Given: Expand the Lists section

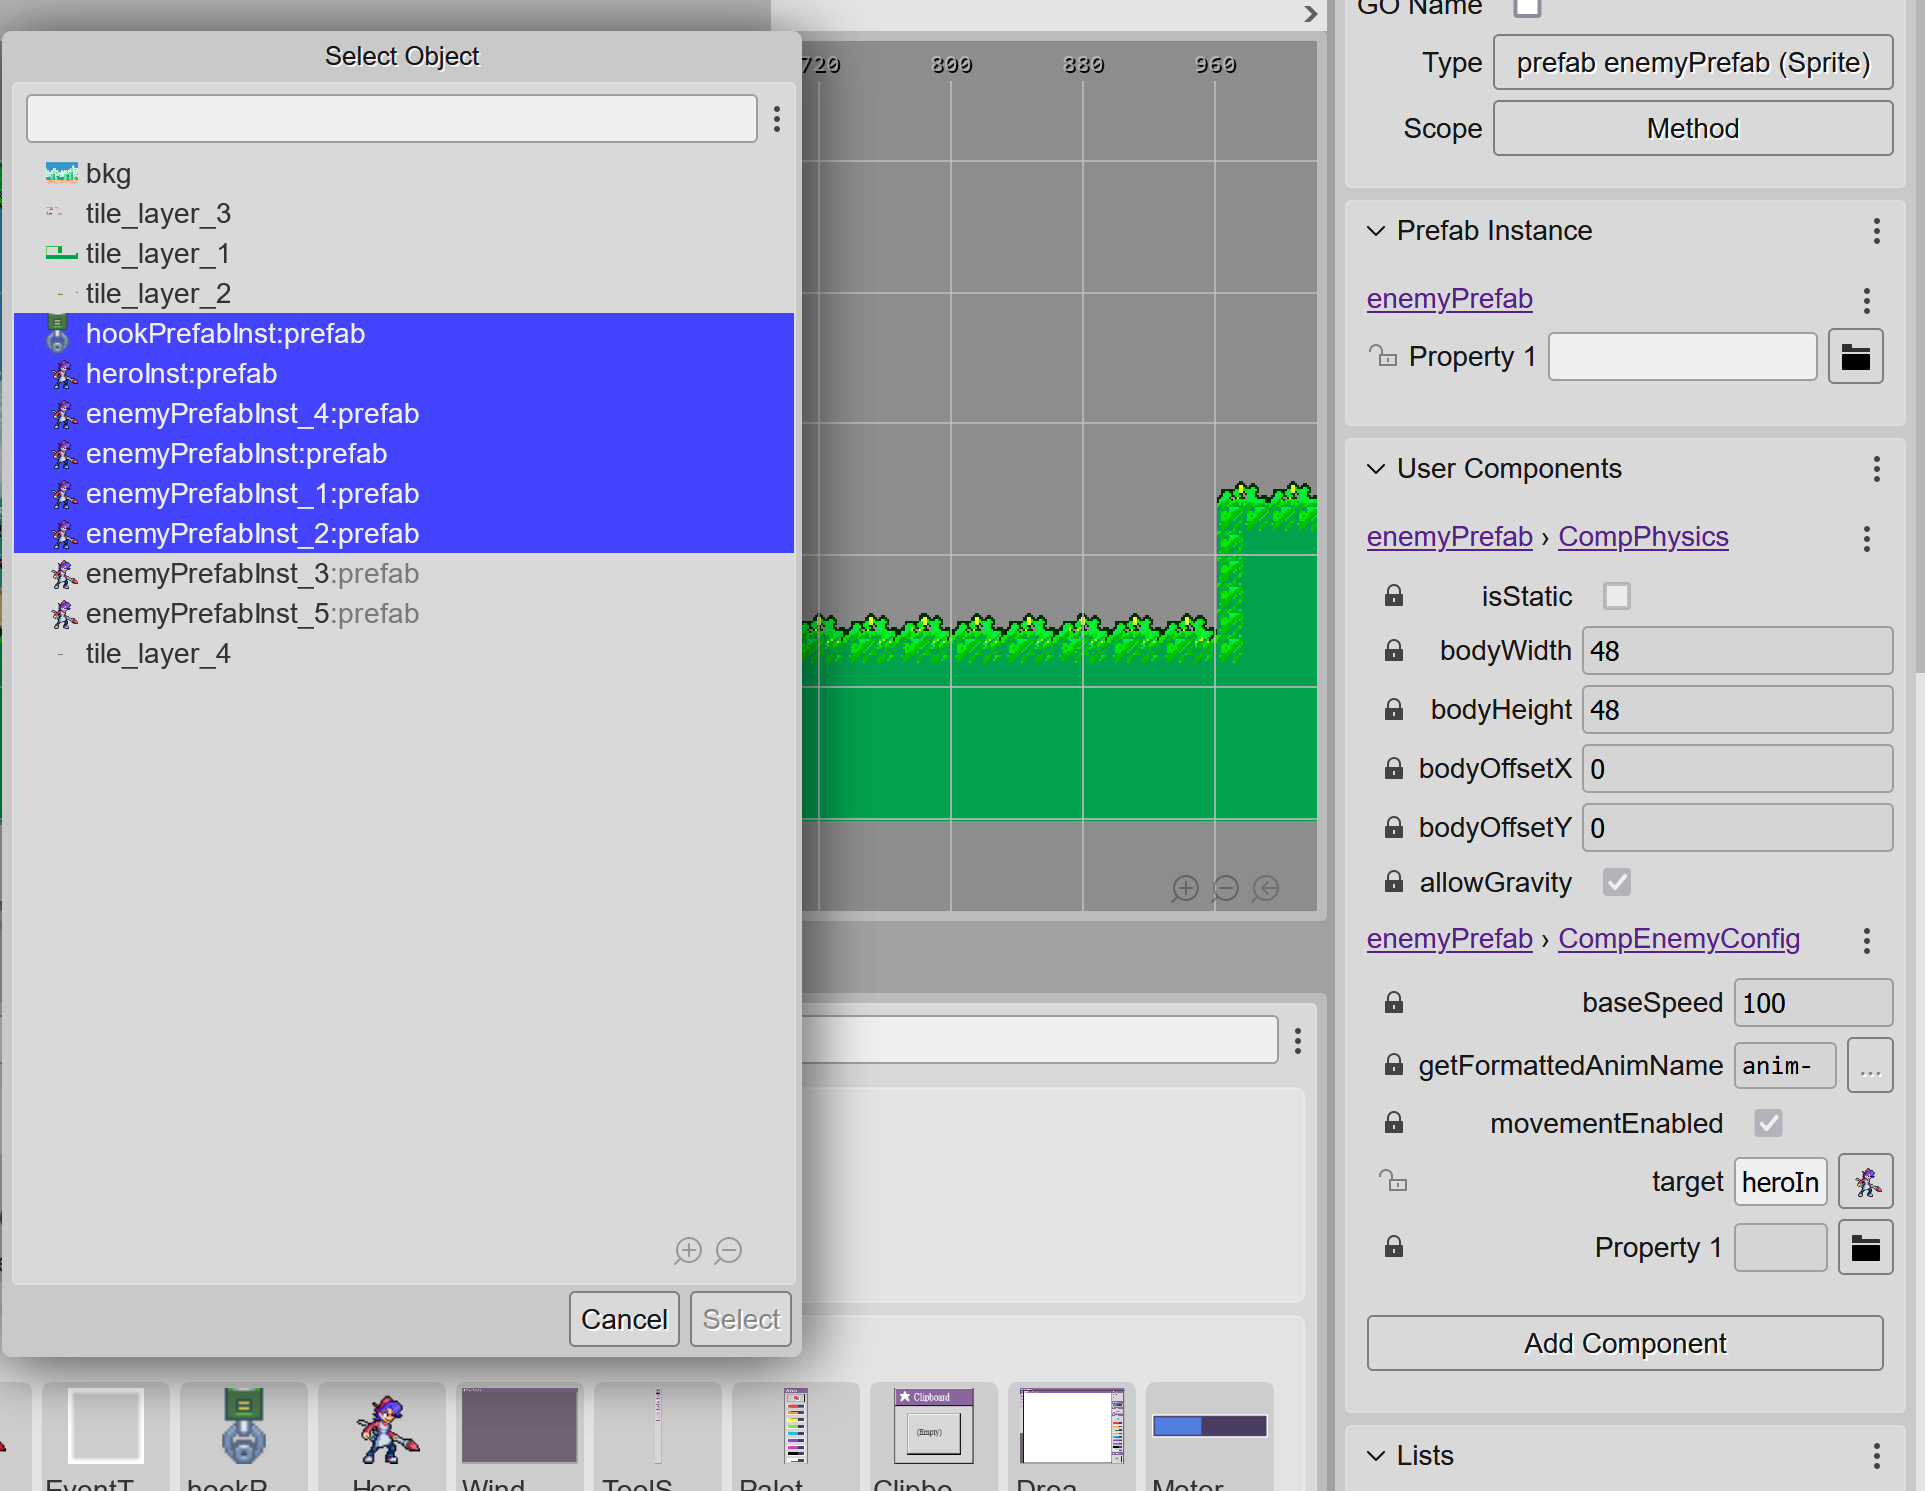Looking at the screenshot, I should 1376,1456.
